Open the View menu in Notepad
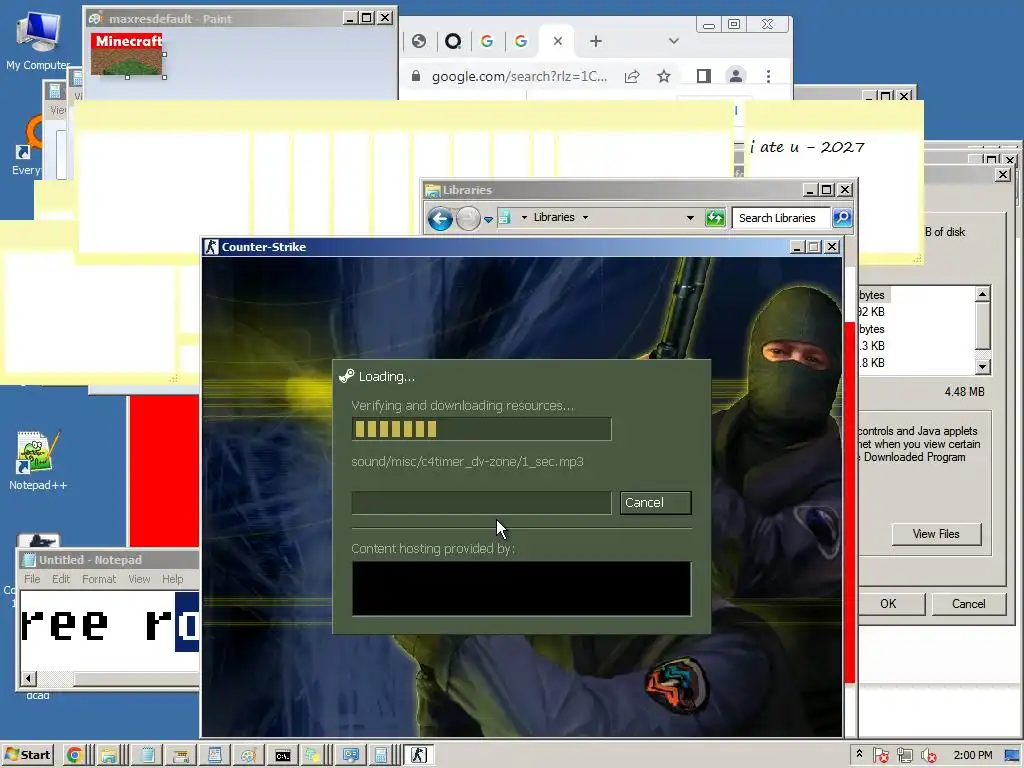The height and width of the screenshot is (768, 1024). (139, 579)
